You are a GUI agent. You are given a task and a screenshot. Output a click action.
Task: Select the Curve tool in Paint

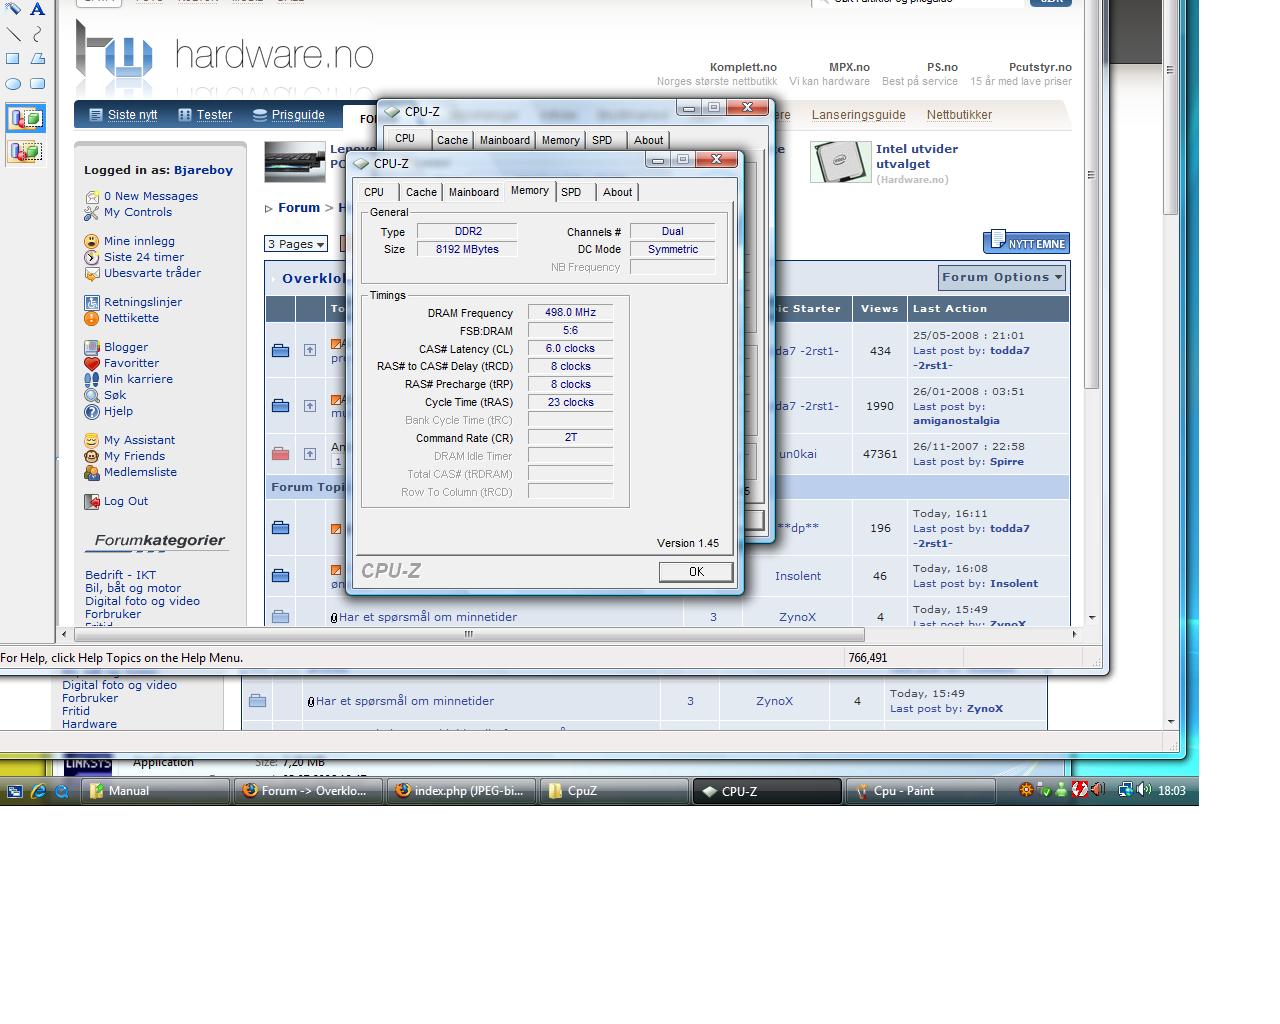pos(37,34)
